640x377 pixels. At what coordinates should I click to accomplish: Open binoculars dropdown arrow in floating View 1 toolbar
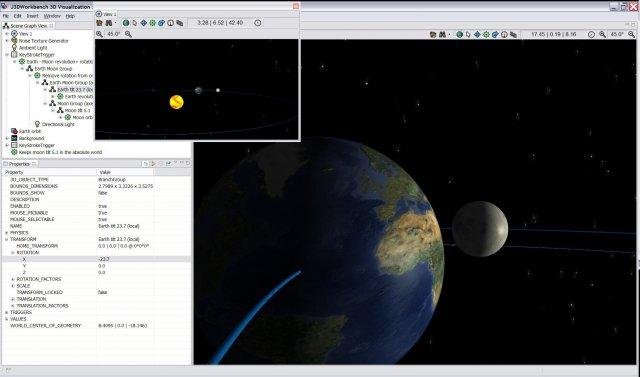(x=116, y=23)
